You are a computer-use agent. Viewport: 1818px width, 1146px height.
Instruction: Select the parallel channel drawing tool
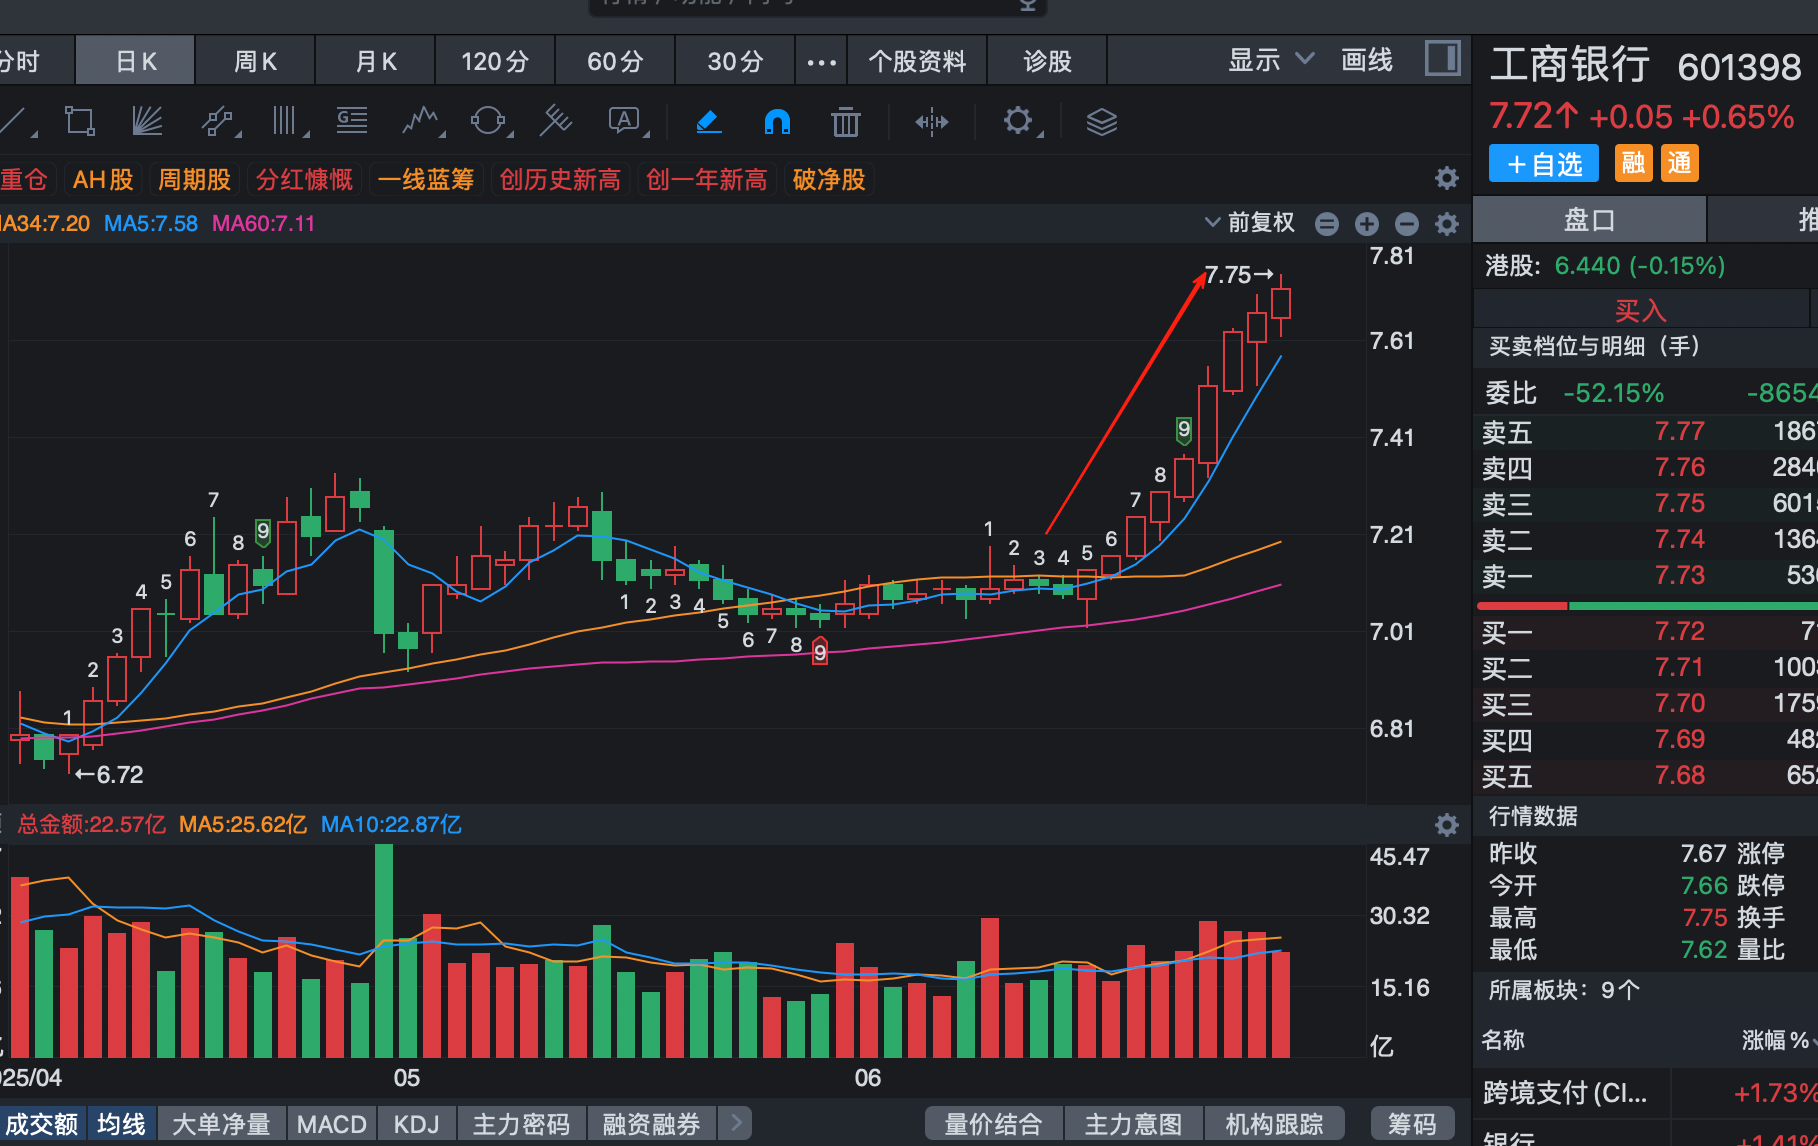pos(219,121)
